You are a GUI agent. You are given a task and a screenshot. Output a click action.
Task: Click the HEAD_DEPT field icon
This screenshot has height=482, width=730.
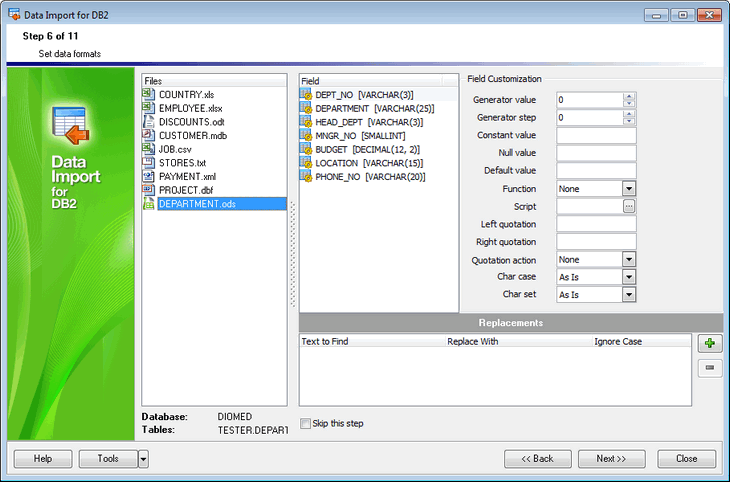tap(306, 122)
